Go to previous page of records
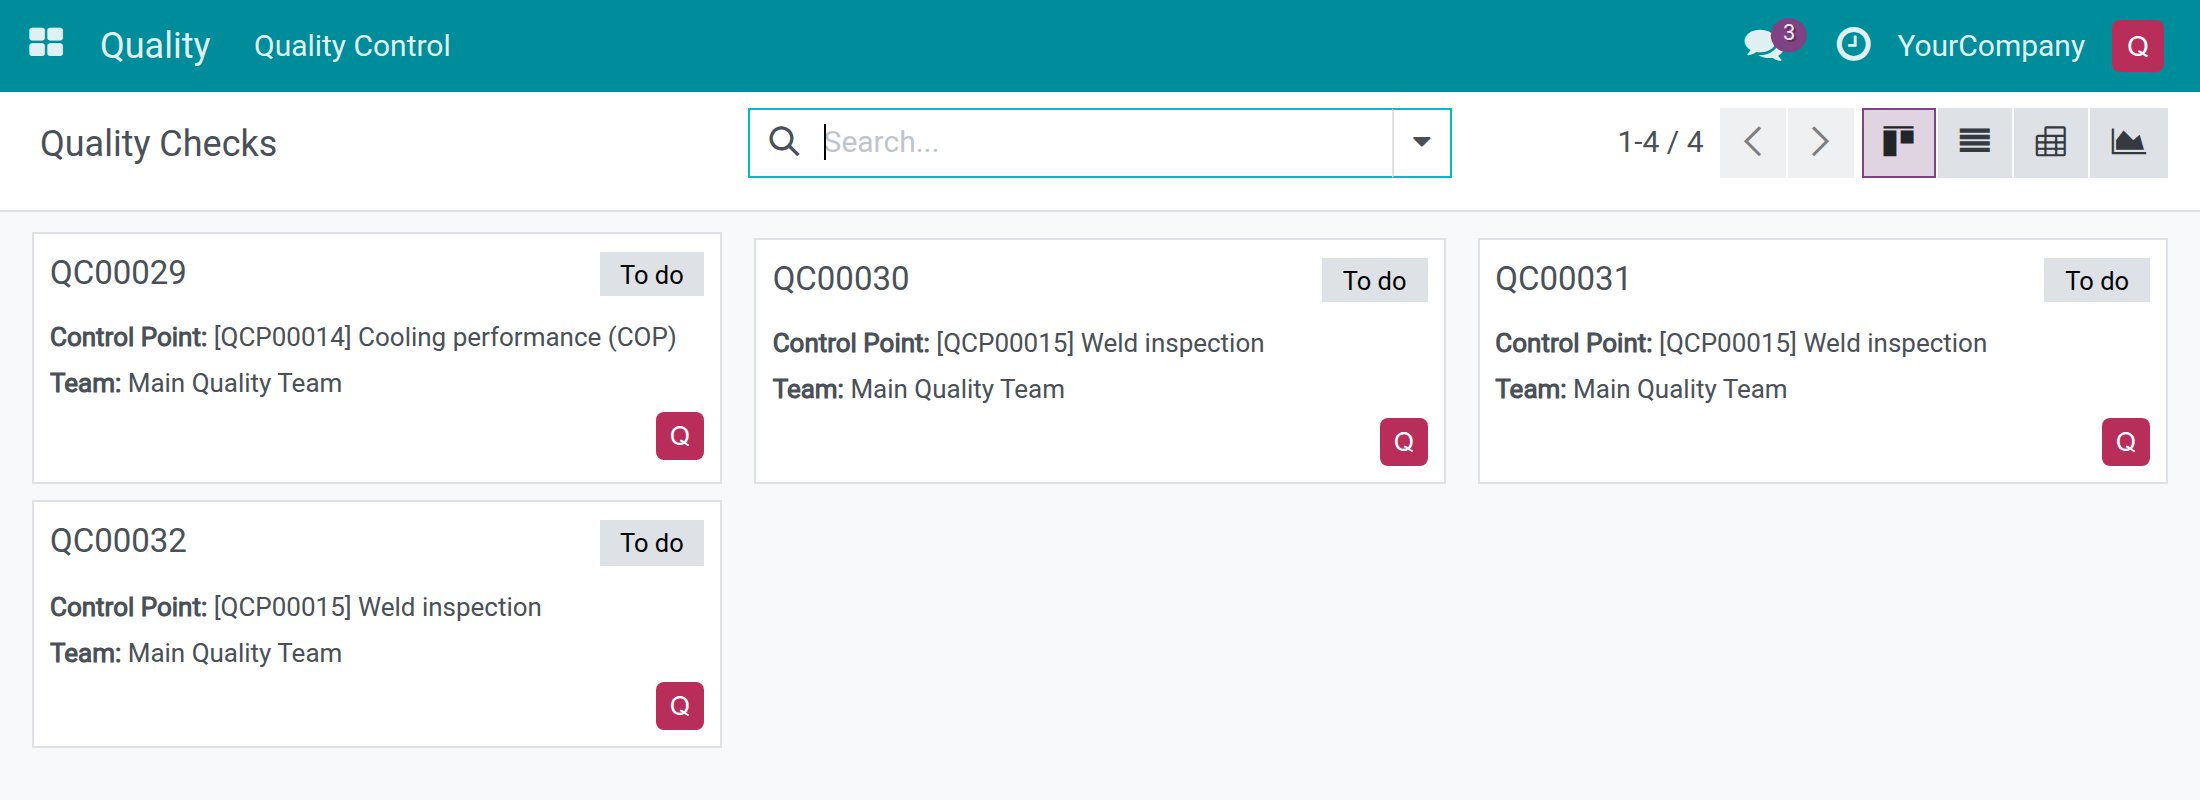 (x=1753, y=142)
